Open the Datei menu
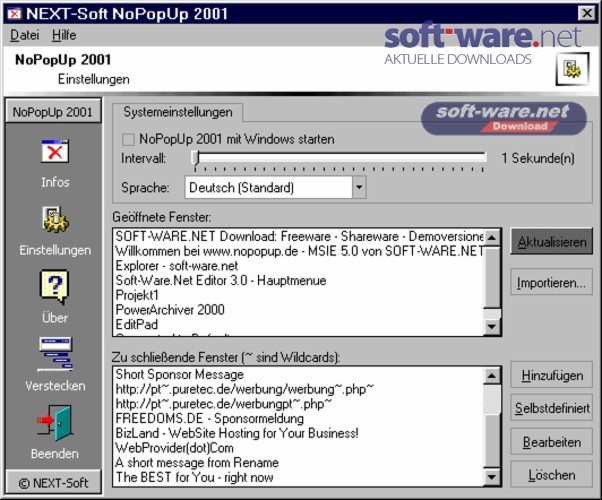 (25, 35)
